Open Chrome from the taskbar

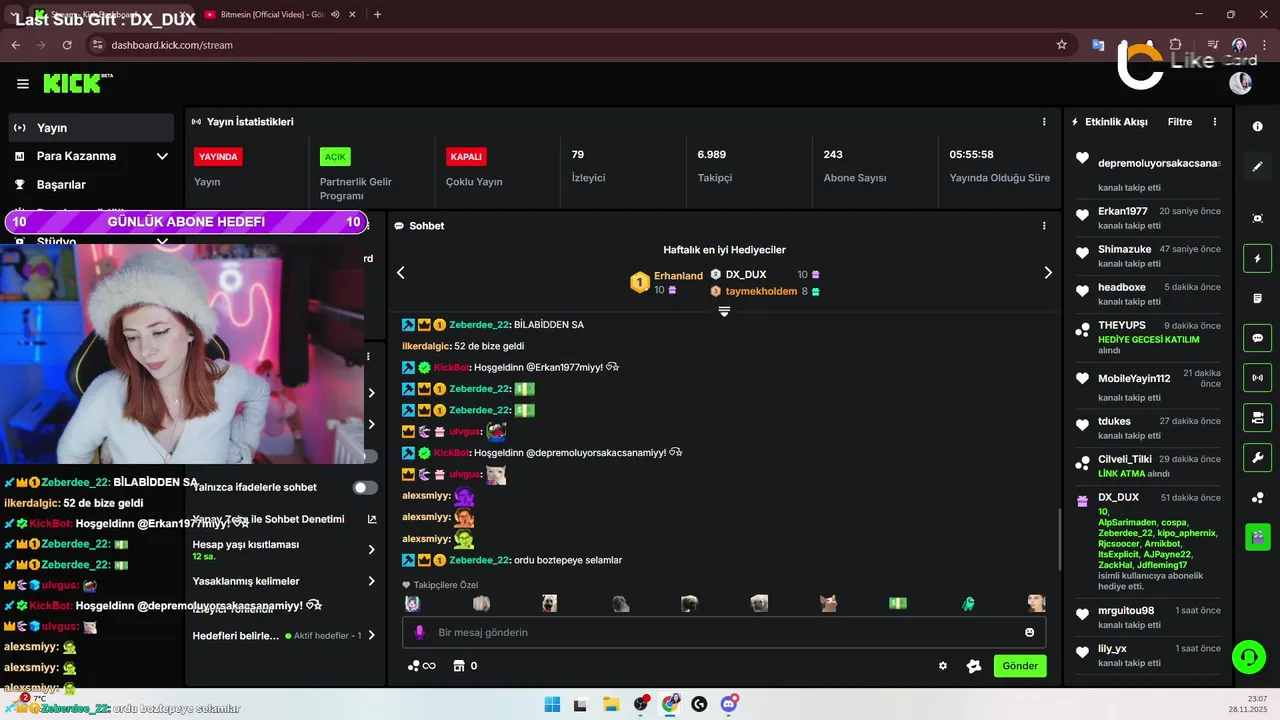[669, 704]
